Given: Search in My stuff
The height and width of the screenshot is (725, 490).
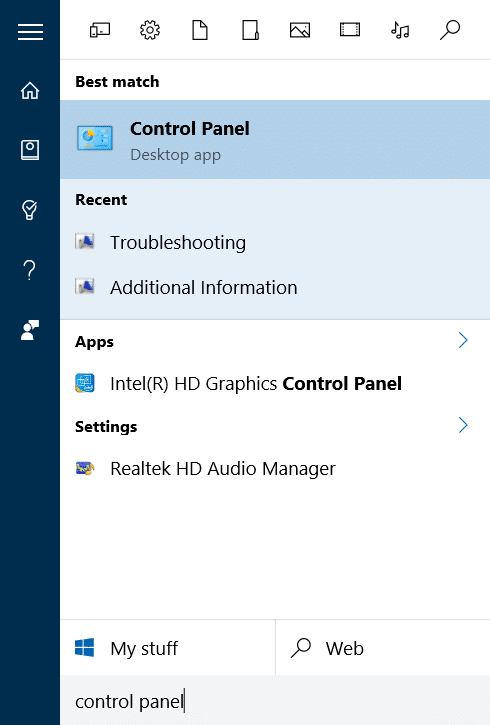Looking at the screenshot, I should click(168, 648).
